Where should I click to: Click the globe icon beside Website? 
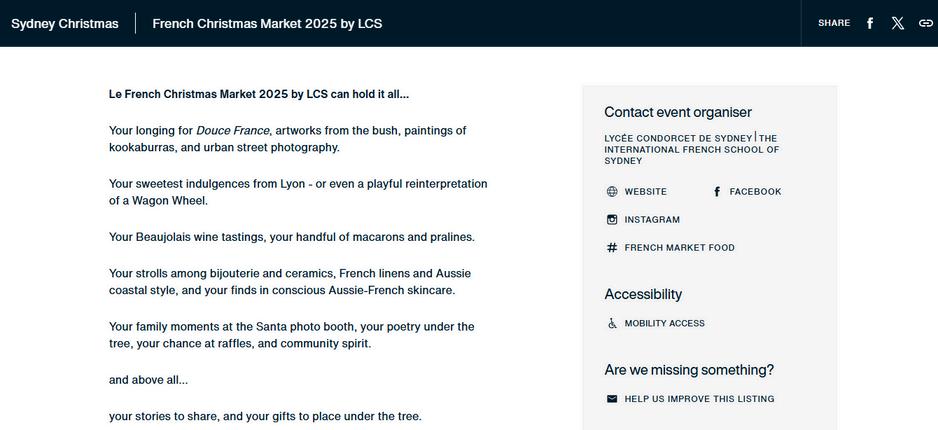pyautogui.click(x=612, y=192)
